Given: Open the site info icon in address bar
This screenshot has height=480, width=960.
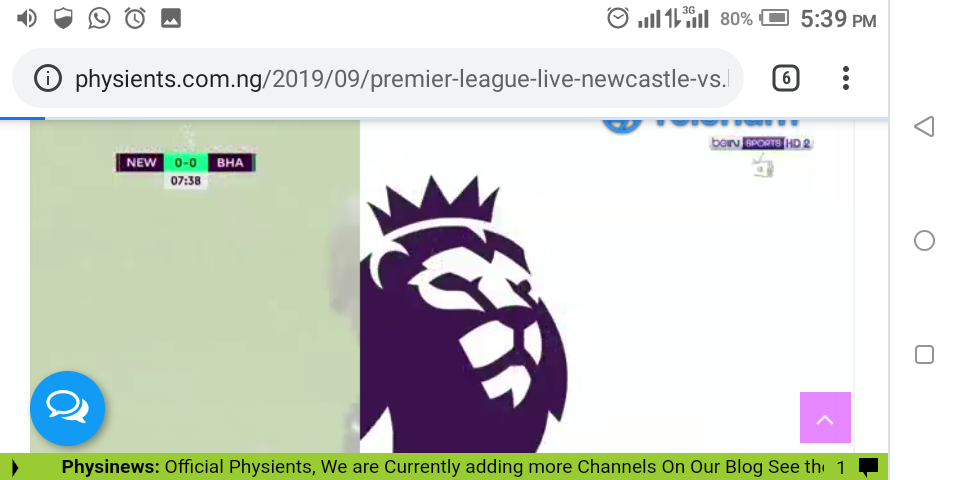Looking at the screenshot, I should (x=47, y=78).
